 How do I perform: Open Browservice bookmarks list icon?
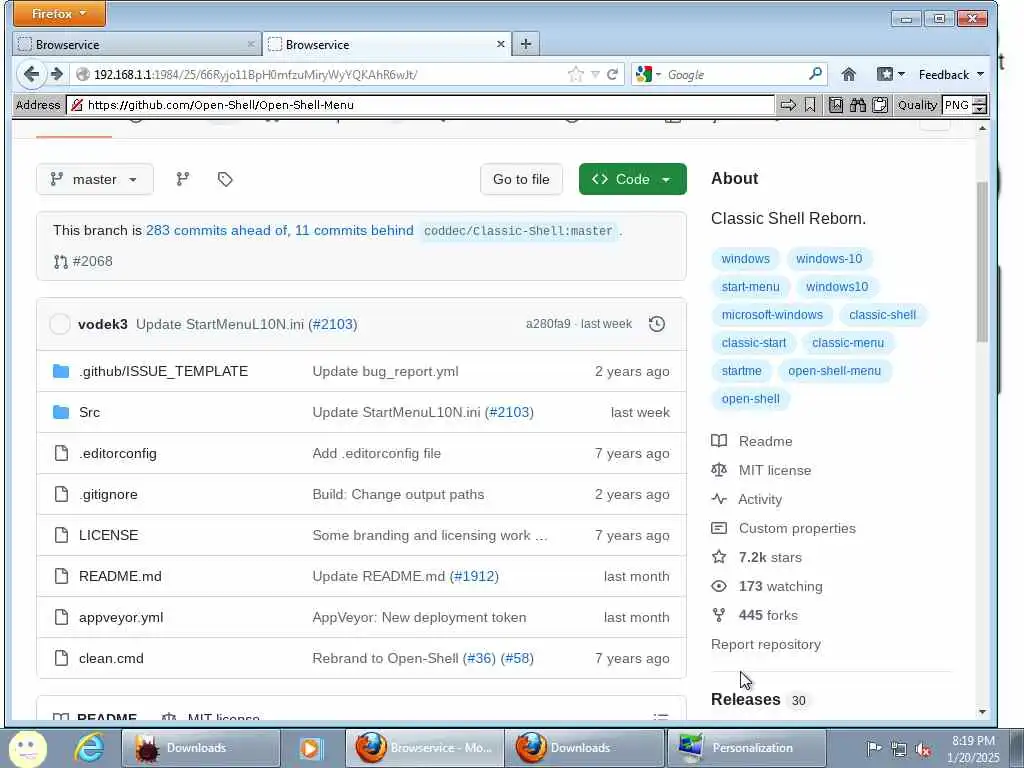click(836, 105)
